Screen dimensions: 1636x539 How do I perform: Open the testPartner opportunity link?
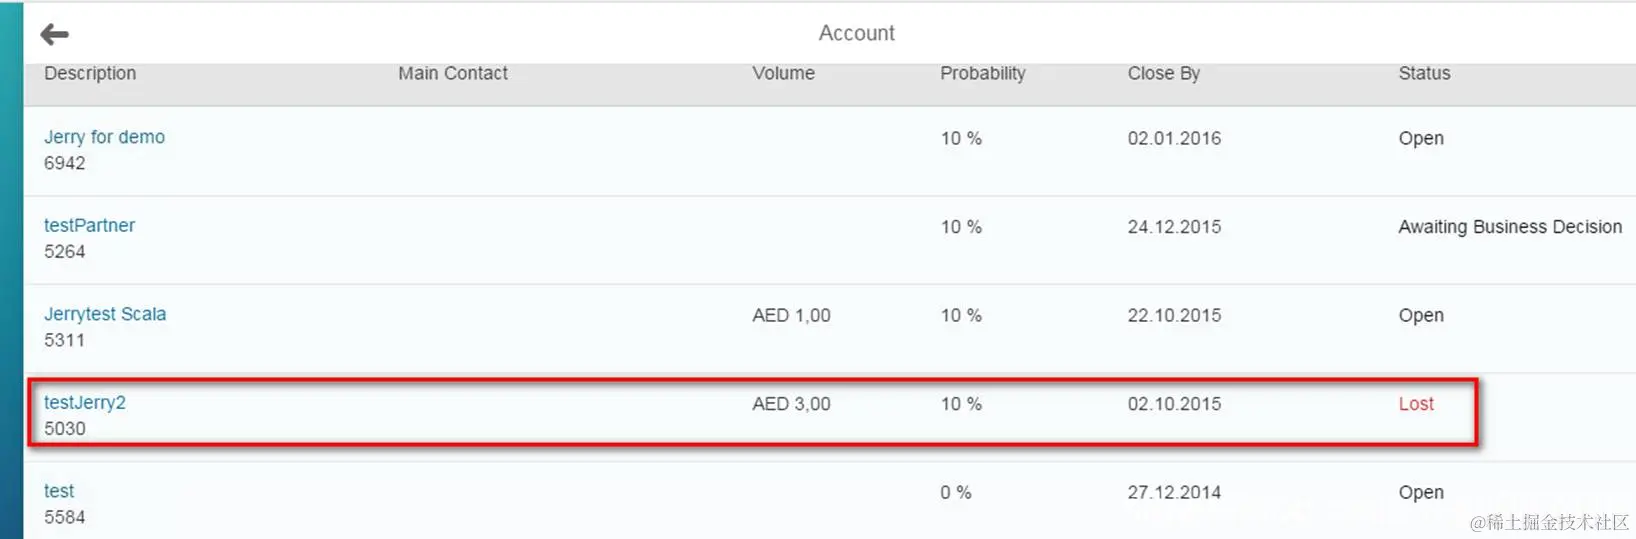tap(89, 225)
